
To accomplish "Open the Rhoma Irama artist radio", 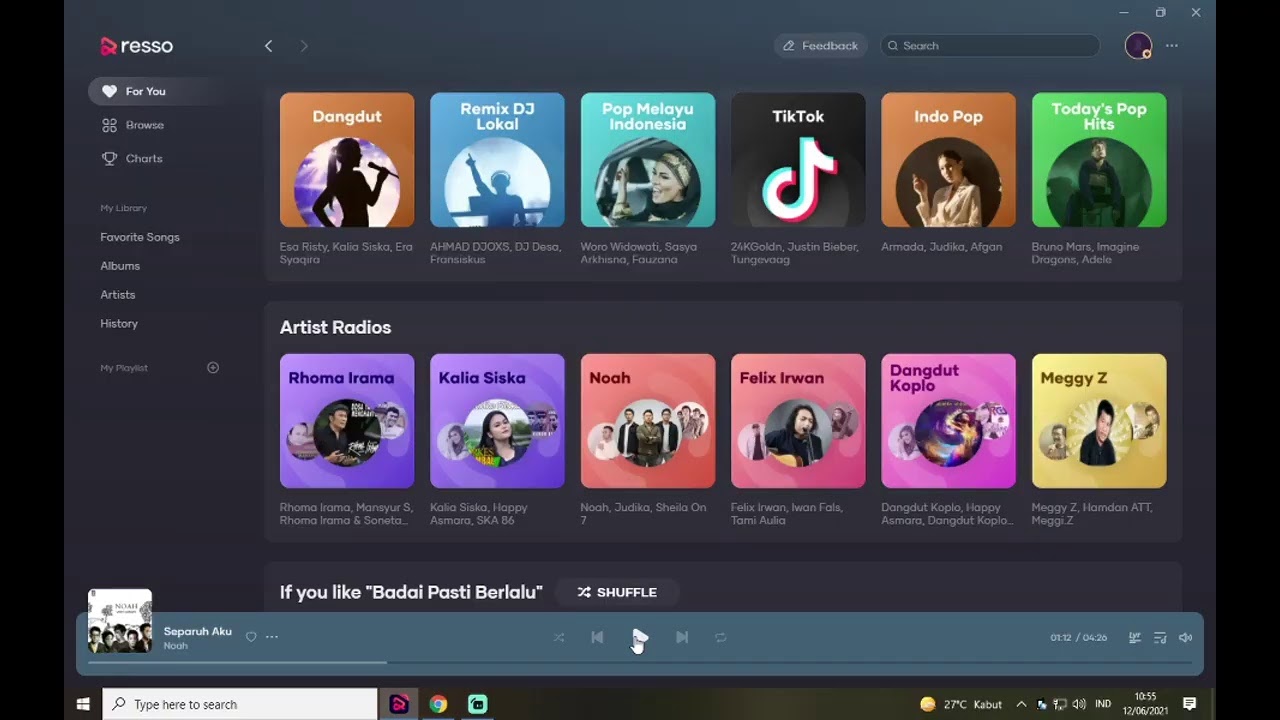I will click(x=347, y=421).
